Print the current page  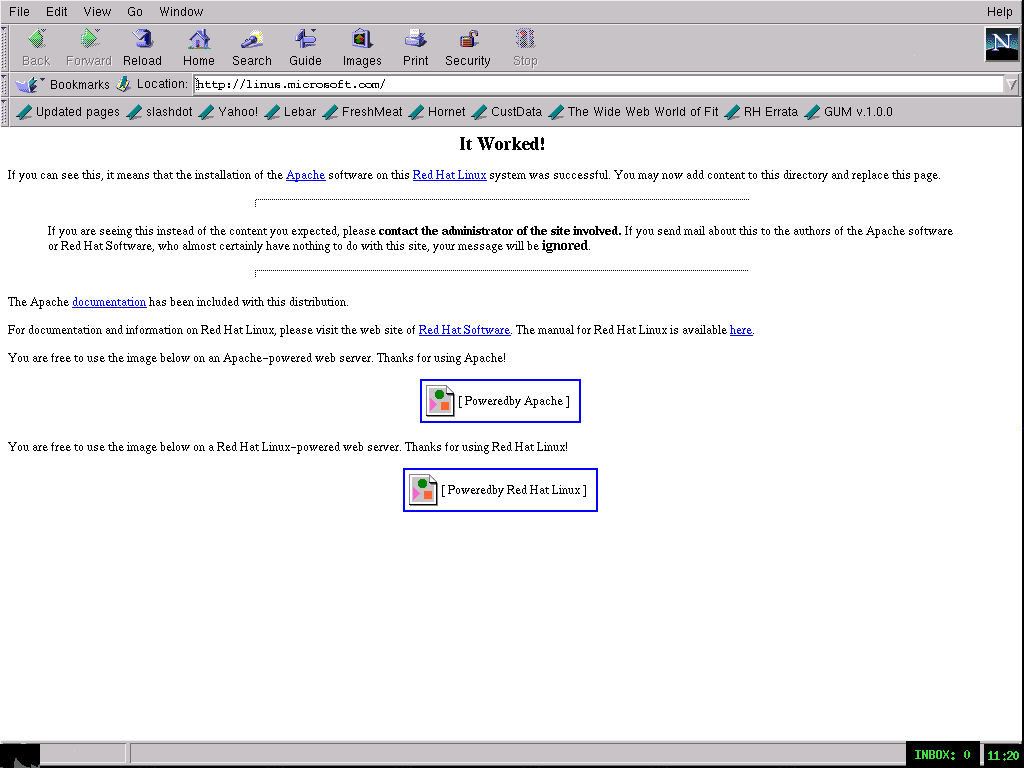click(415, 48)
